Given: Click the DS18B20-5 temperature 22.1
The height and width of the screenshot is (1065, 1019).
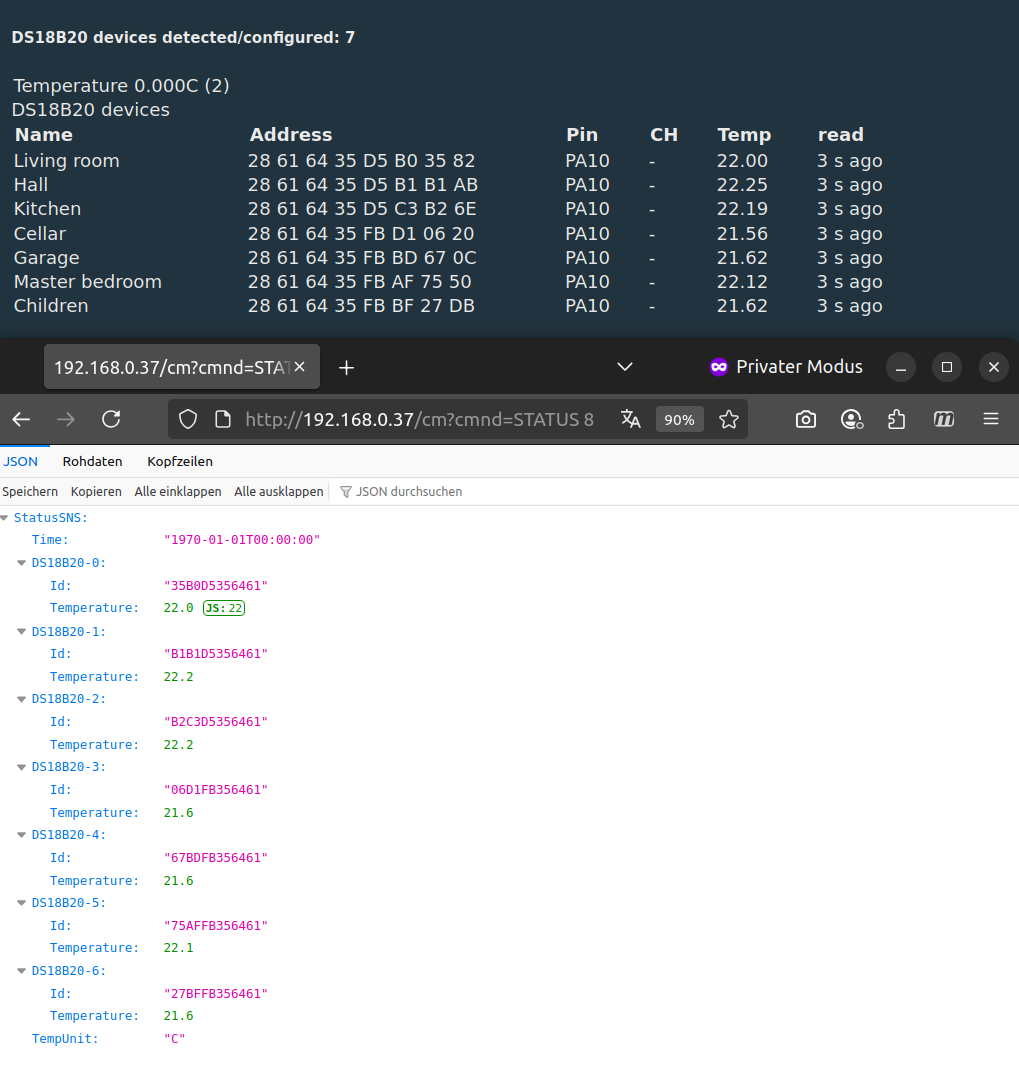Looking at the screenshot, I should pos(179,947).
